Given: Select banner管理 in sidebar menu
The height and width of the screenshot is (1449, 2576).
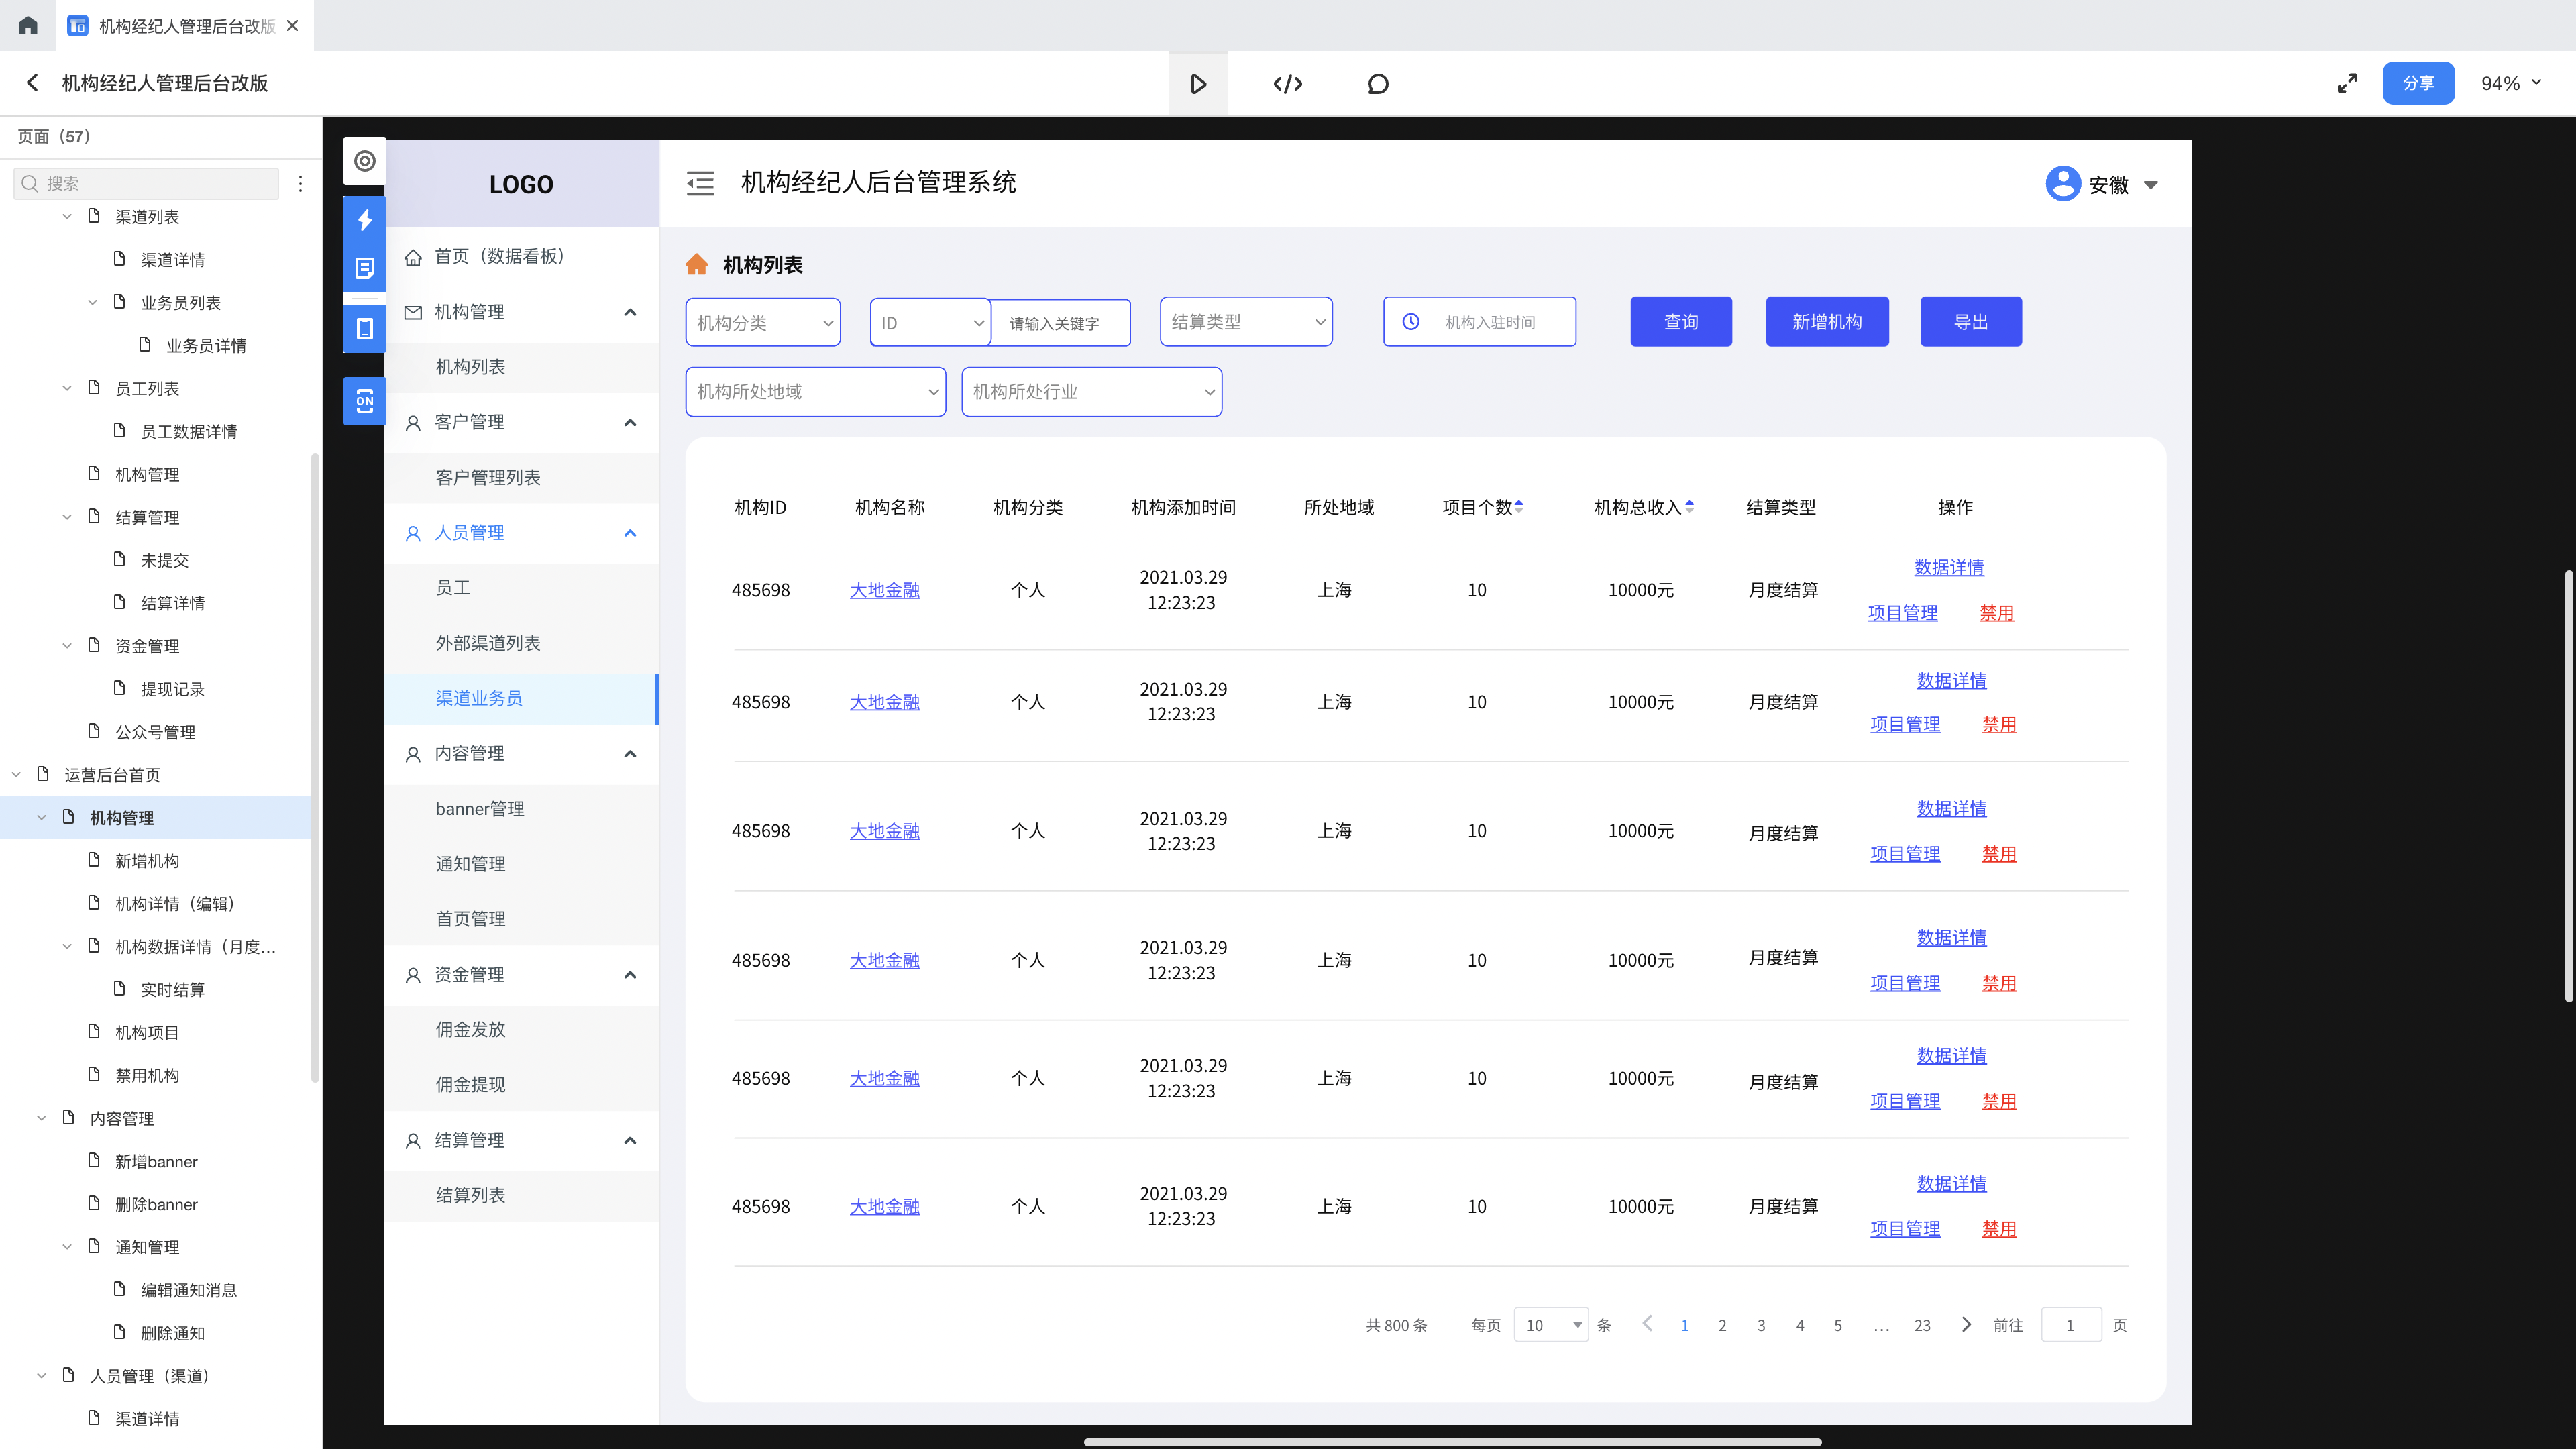Looking at the screenshot, I should (x=521, y=809).
